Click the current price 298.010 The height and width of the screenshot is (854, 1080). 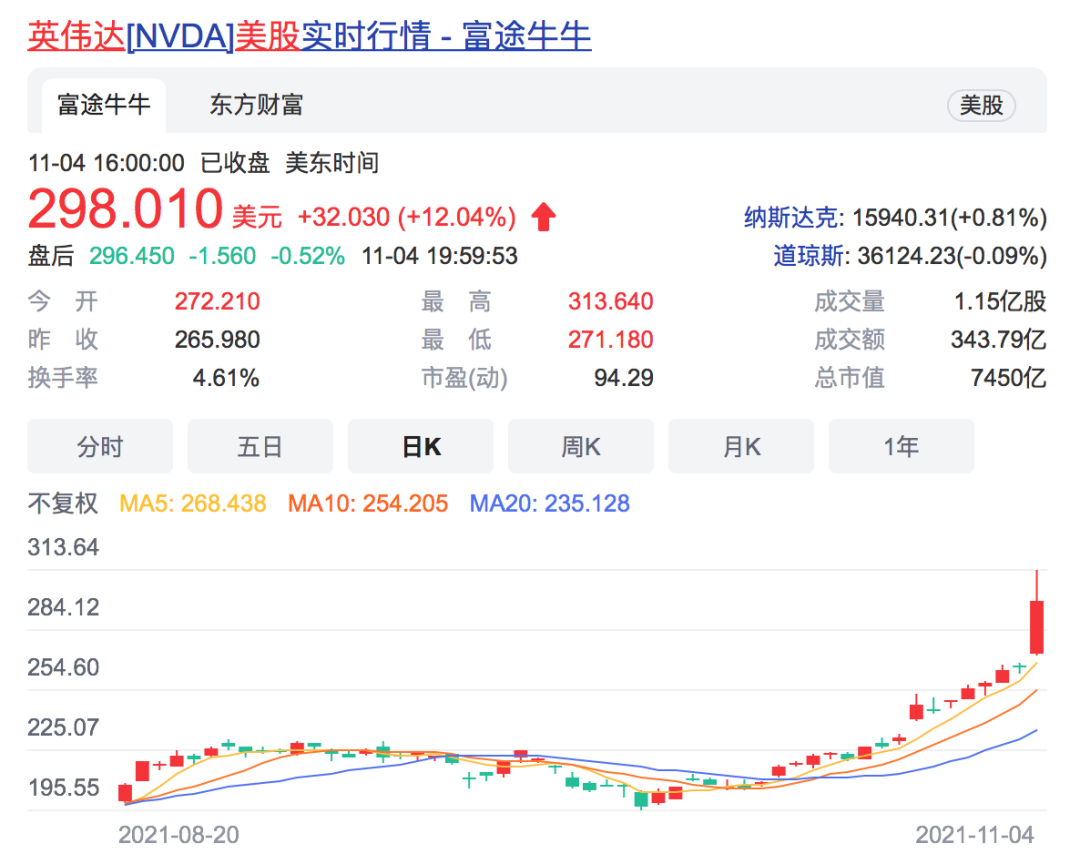click(x=125, y=209)
